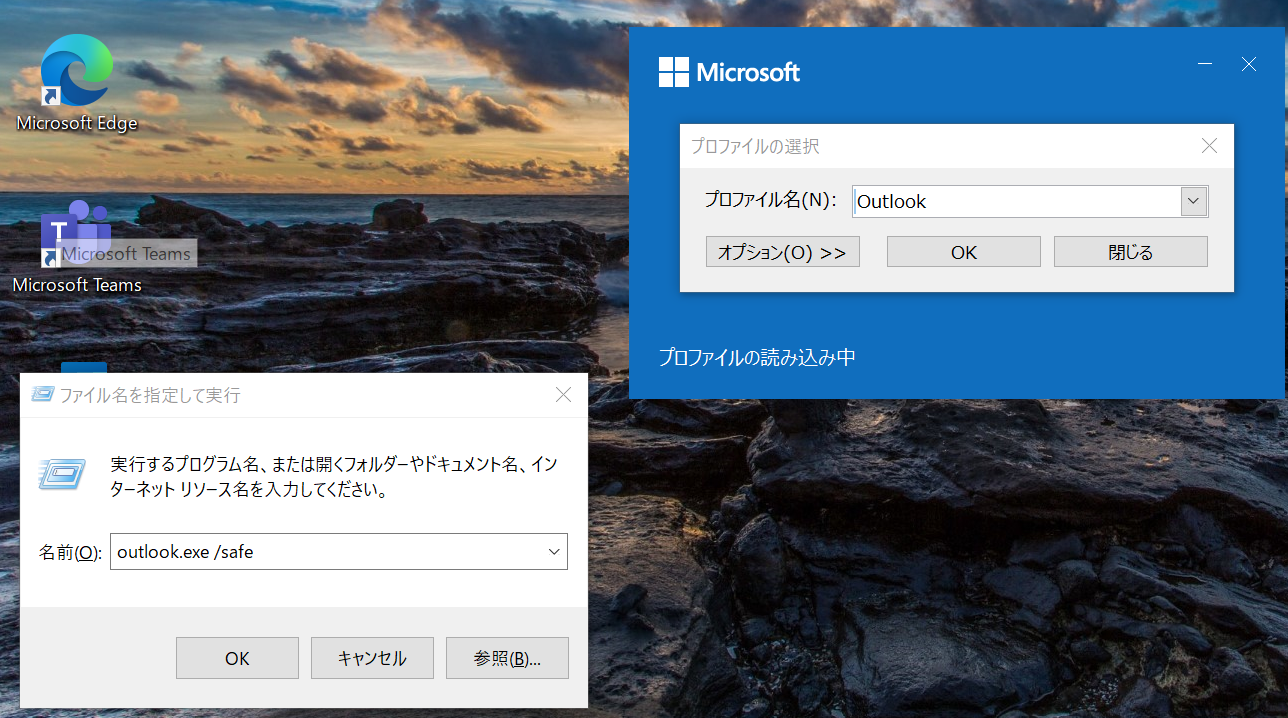
Task: Close the Run dialog window
Action: pyautogui.click(x=563, y=395)
